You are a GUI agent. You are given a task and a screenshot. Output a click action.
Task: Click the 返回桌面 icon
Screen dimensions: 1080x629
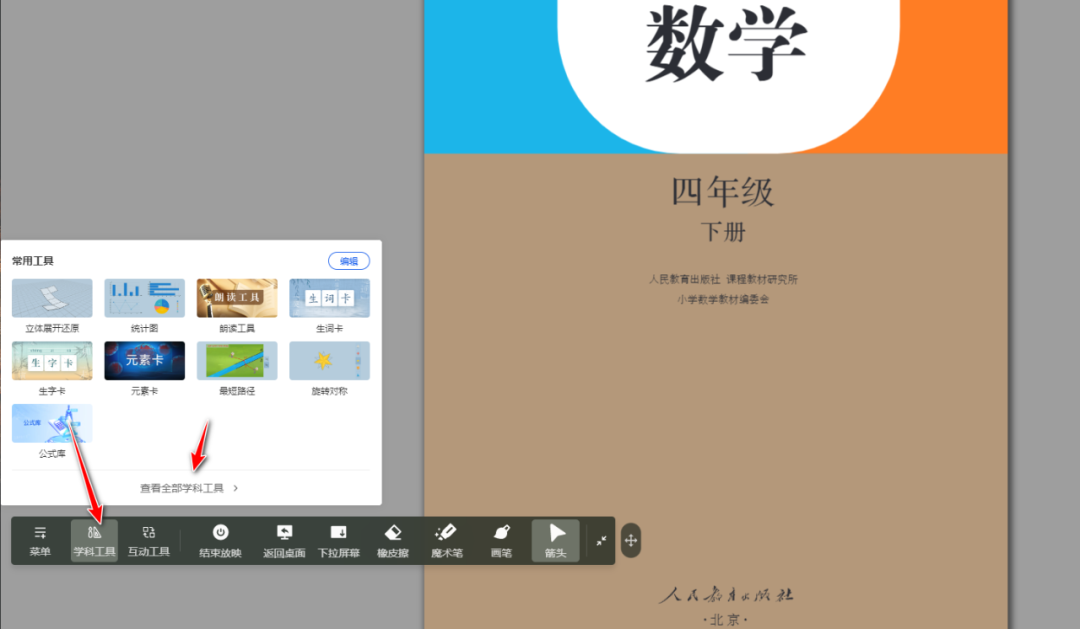pos(284,532)
